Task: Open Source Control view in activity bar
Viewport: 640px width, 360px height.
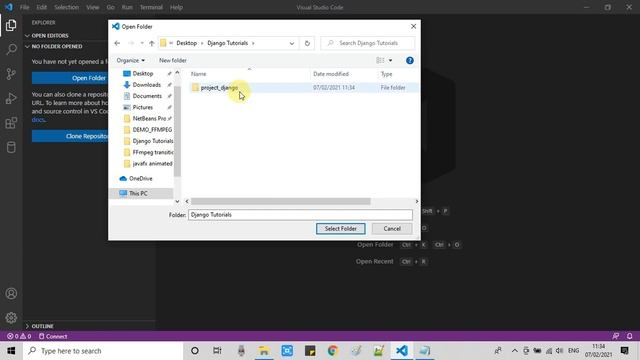Action: pos(11,74)
